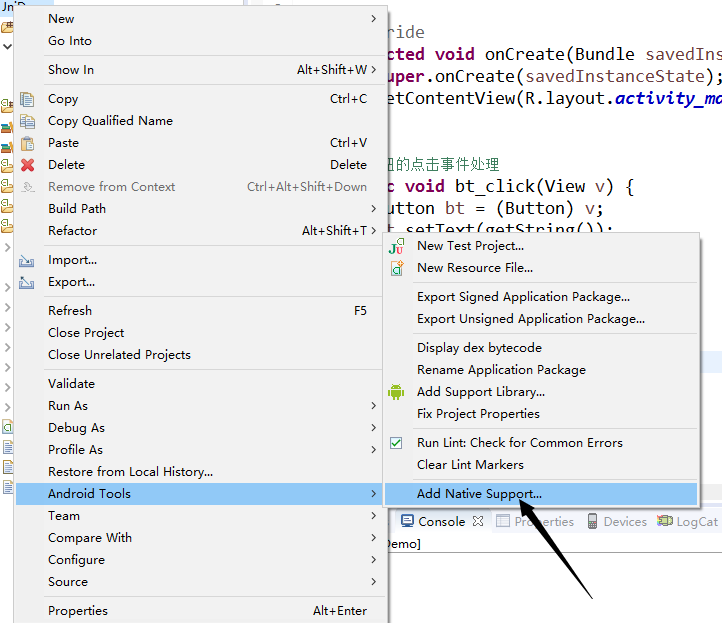Select Add Native Support menu entry
This screenshot has height=623, width=722.
[x=479, y=494]
